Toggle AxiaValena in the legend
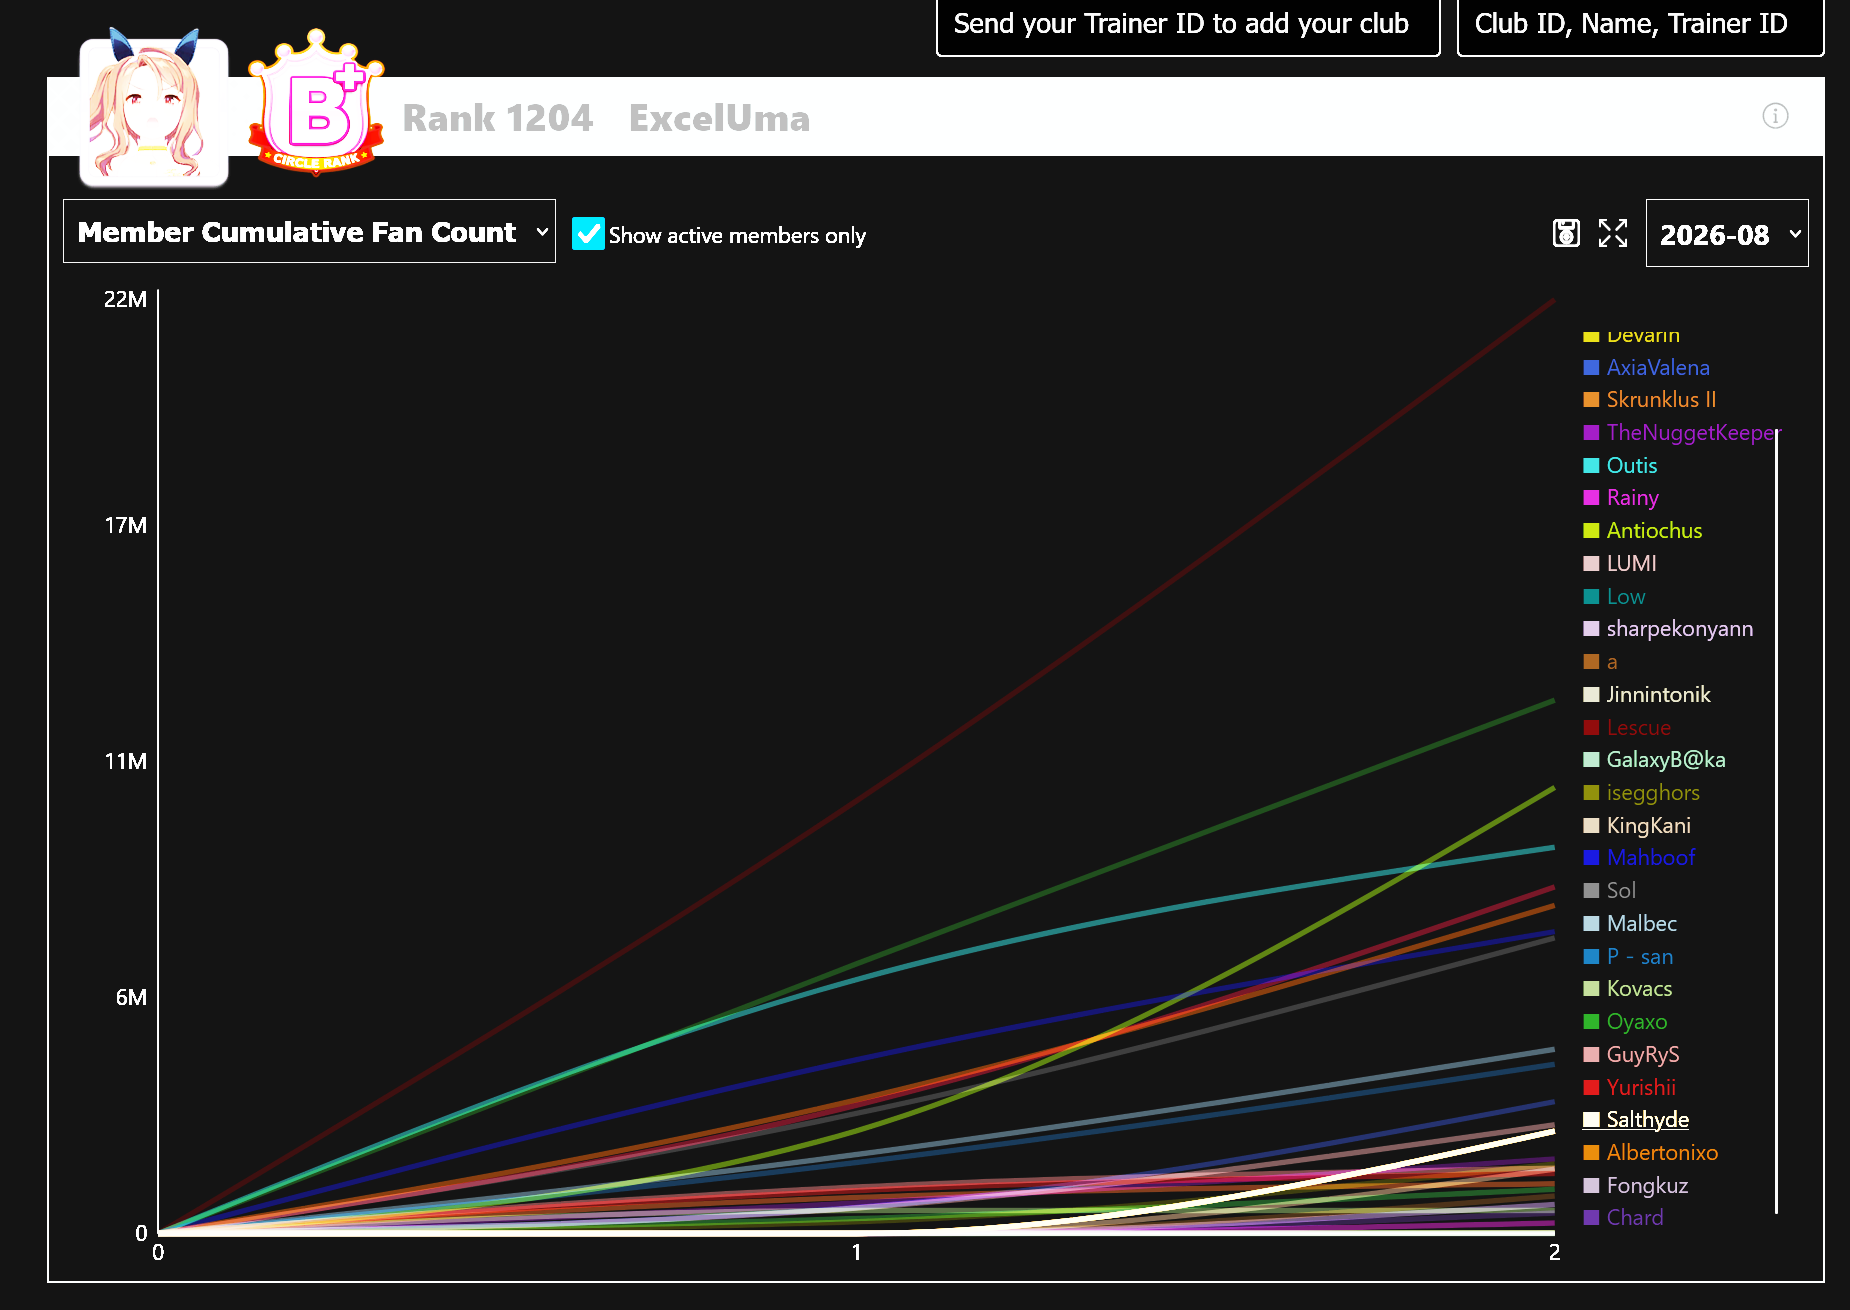The width and height of the screenshot is (1850, 1310). click(x=1646, y=368)
